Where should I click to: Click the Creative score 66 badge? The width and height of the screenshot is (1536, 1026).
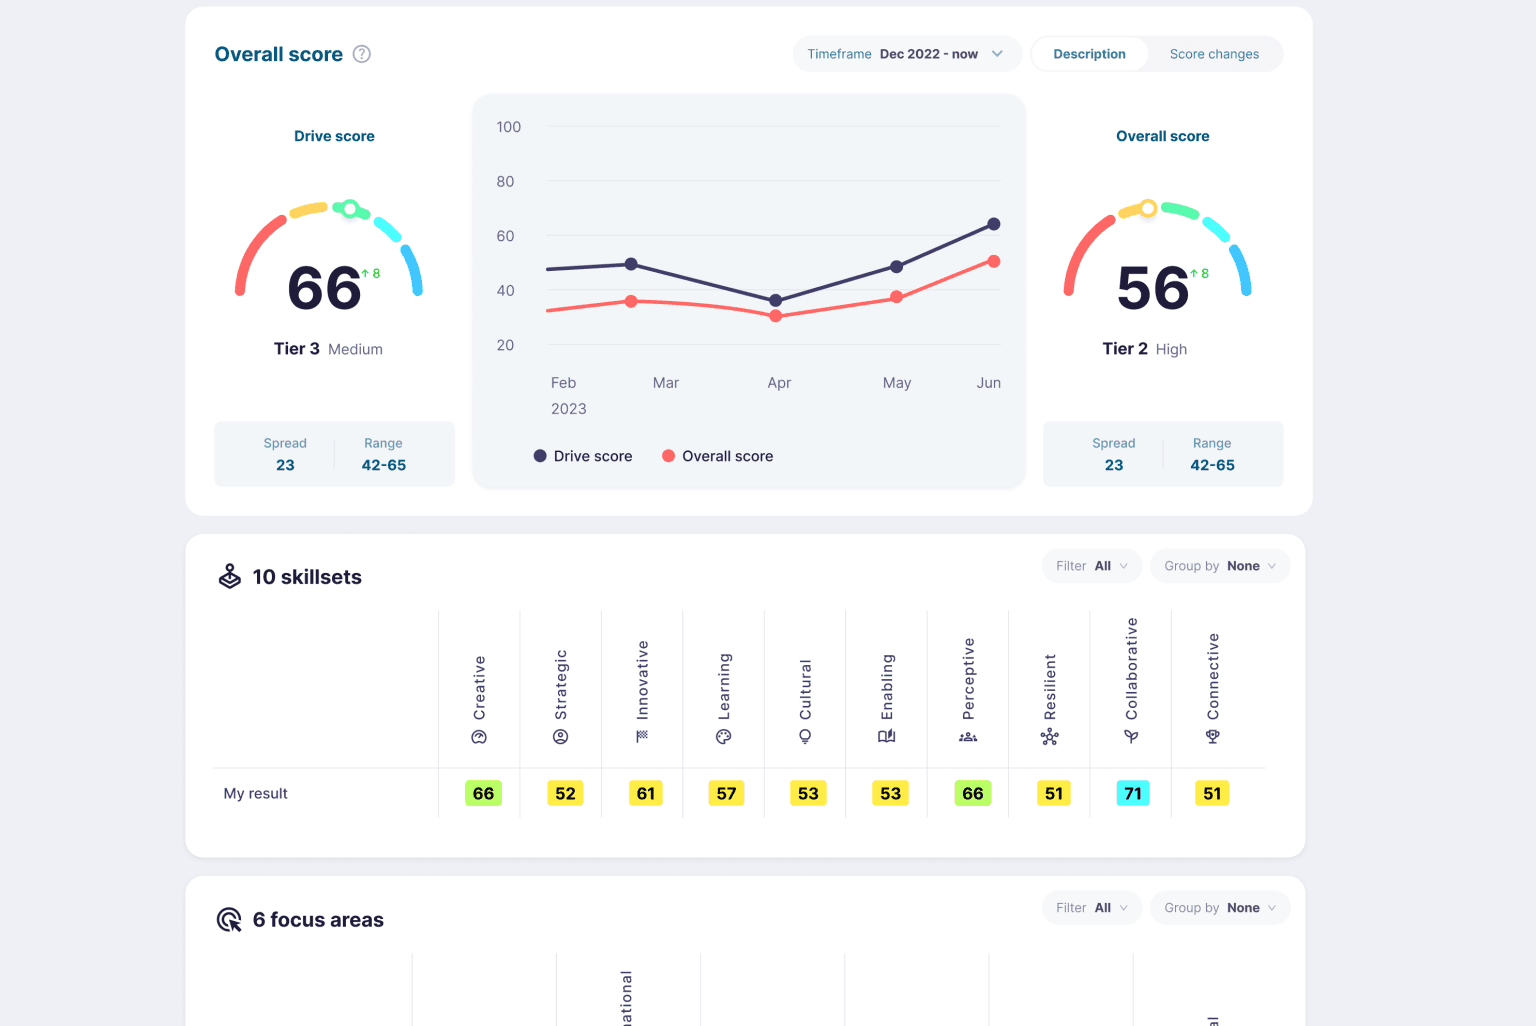point(483,793)
